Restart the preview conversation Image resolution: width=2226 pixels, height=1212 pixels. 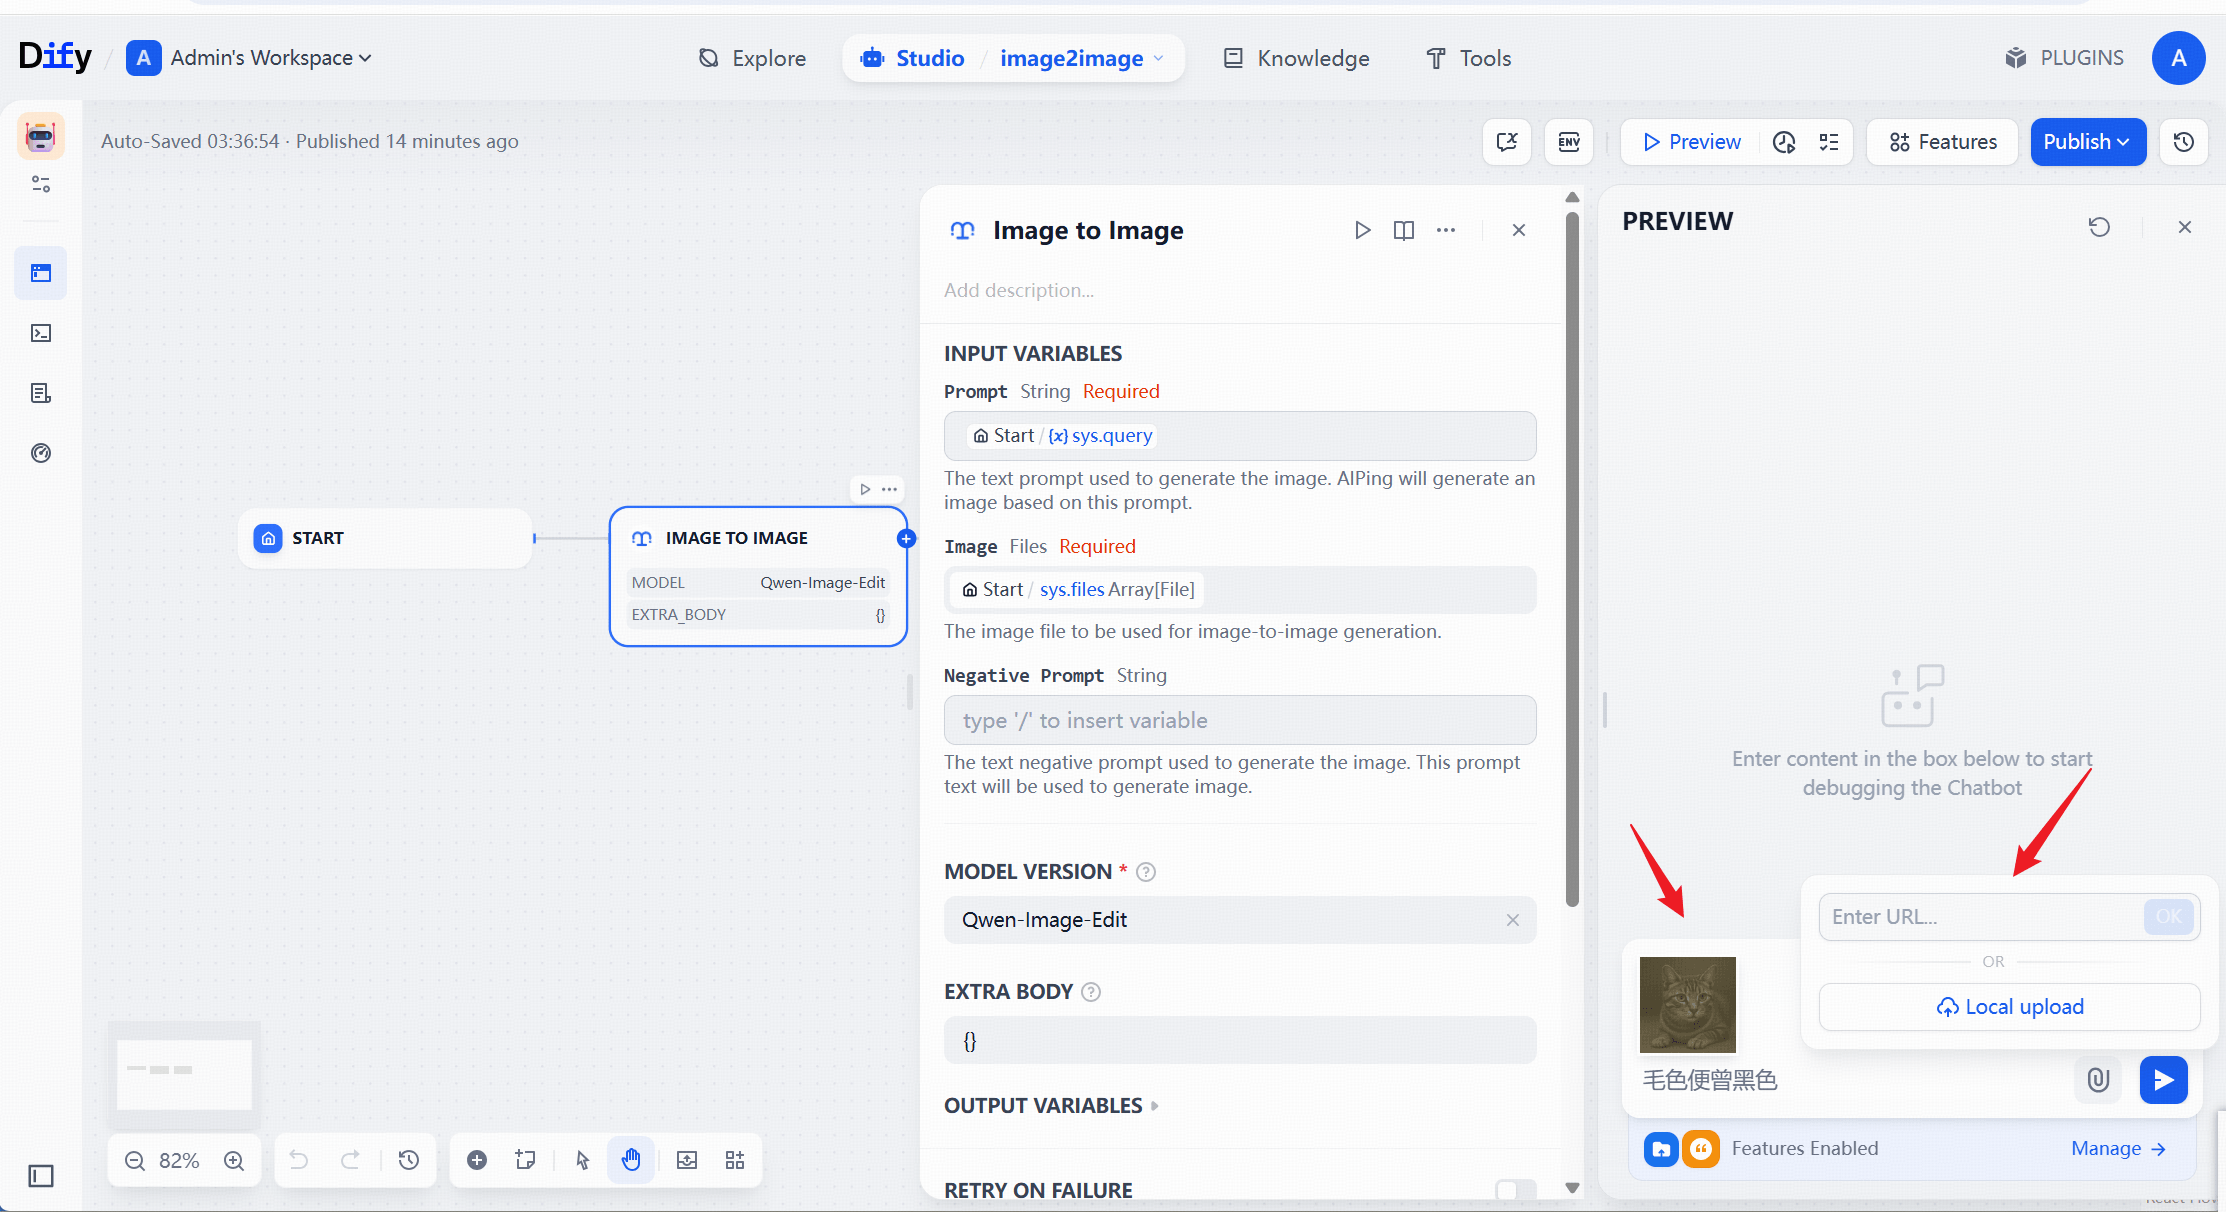(x=2099, y=227)
